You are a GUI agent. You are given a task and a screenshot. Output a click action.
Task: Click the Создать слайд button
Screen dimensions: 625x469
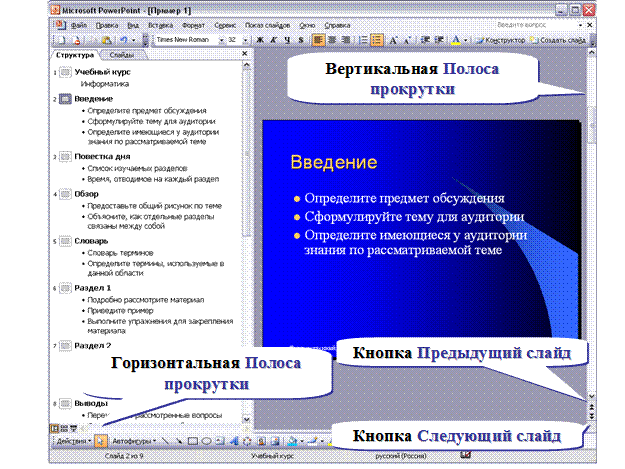point(558,40)
